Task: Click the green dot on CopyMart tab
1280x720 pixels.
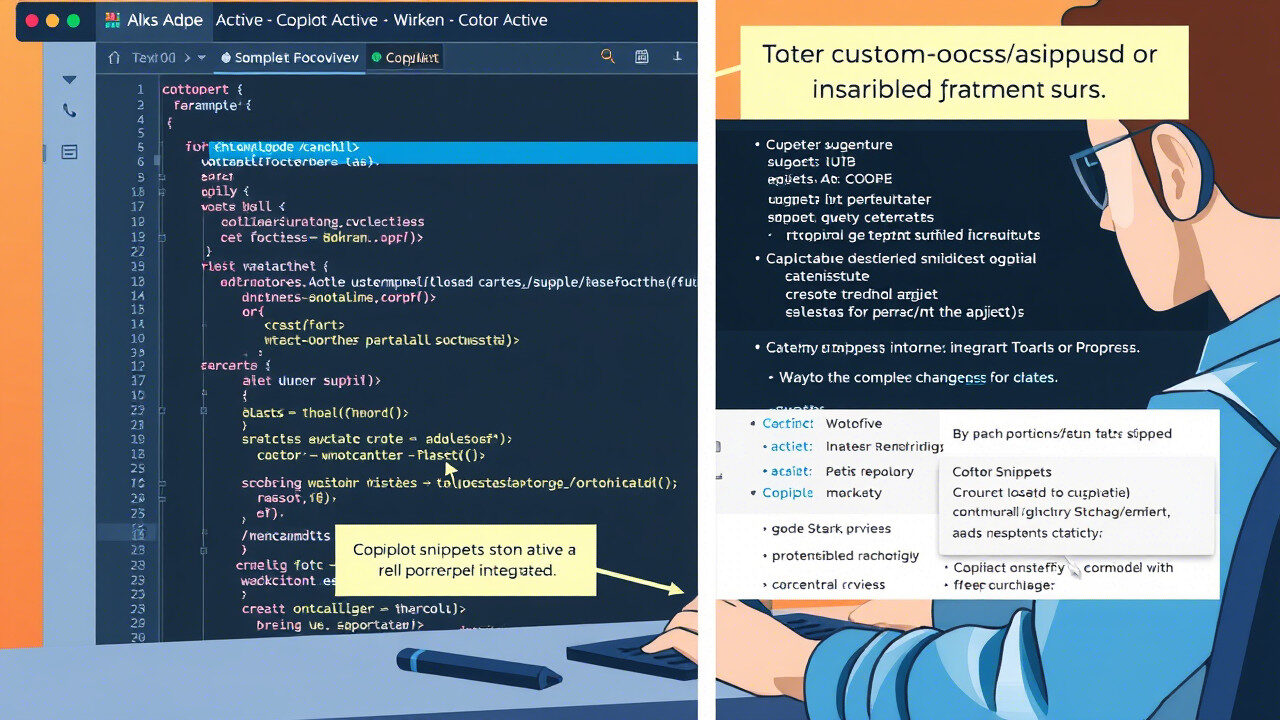Action: (377, 58)
